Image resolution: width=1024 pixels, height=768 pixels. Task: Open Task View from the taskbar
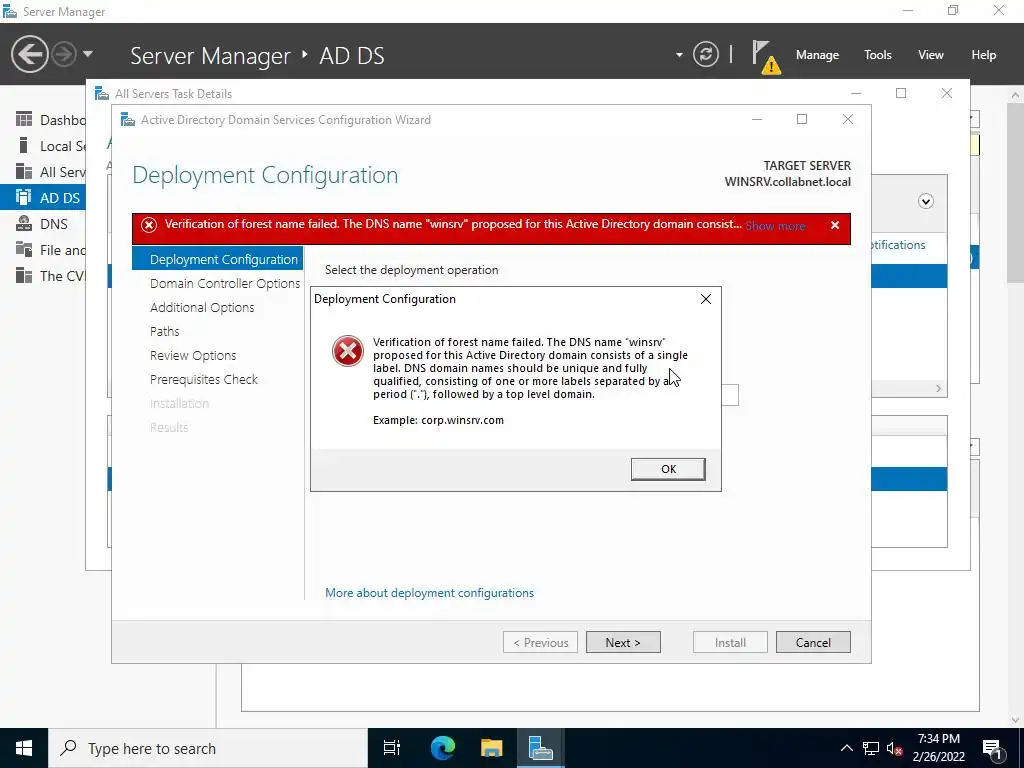pos(392,748)
